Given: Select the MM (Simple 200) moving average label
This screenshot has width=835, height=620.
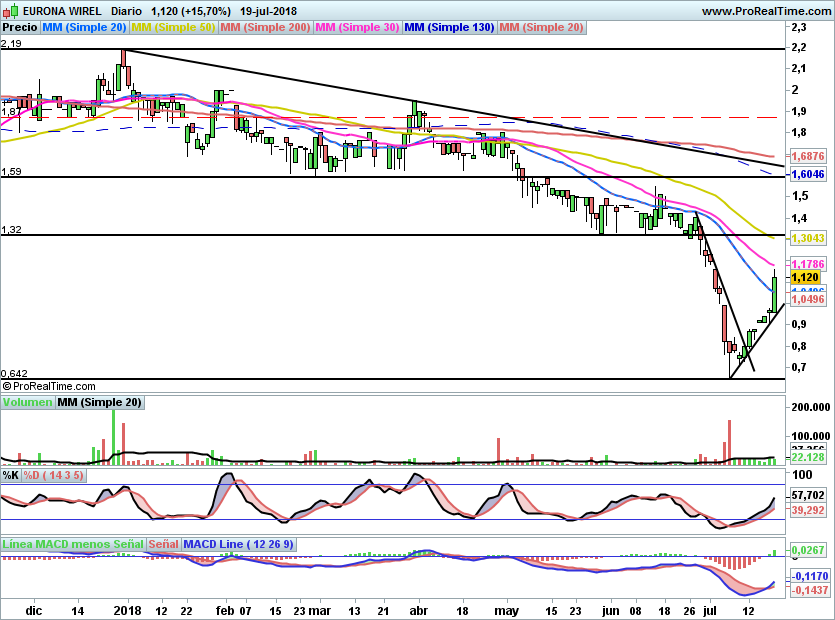Looking at the screenshot, I should pyautogui.click(x=265, y=28).
